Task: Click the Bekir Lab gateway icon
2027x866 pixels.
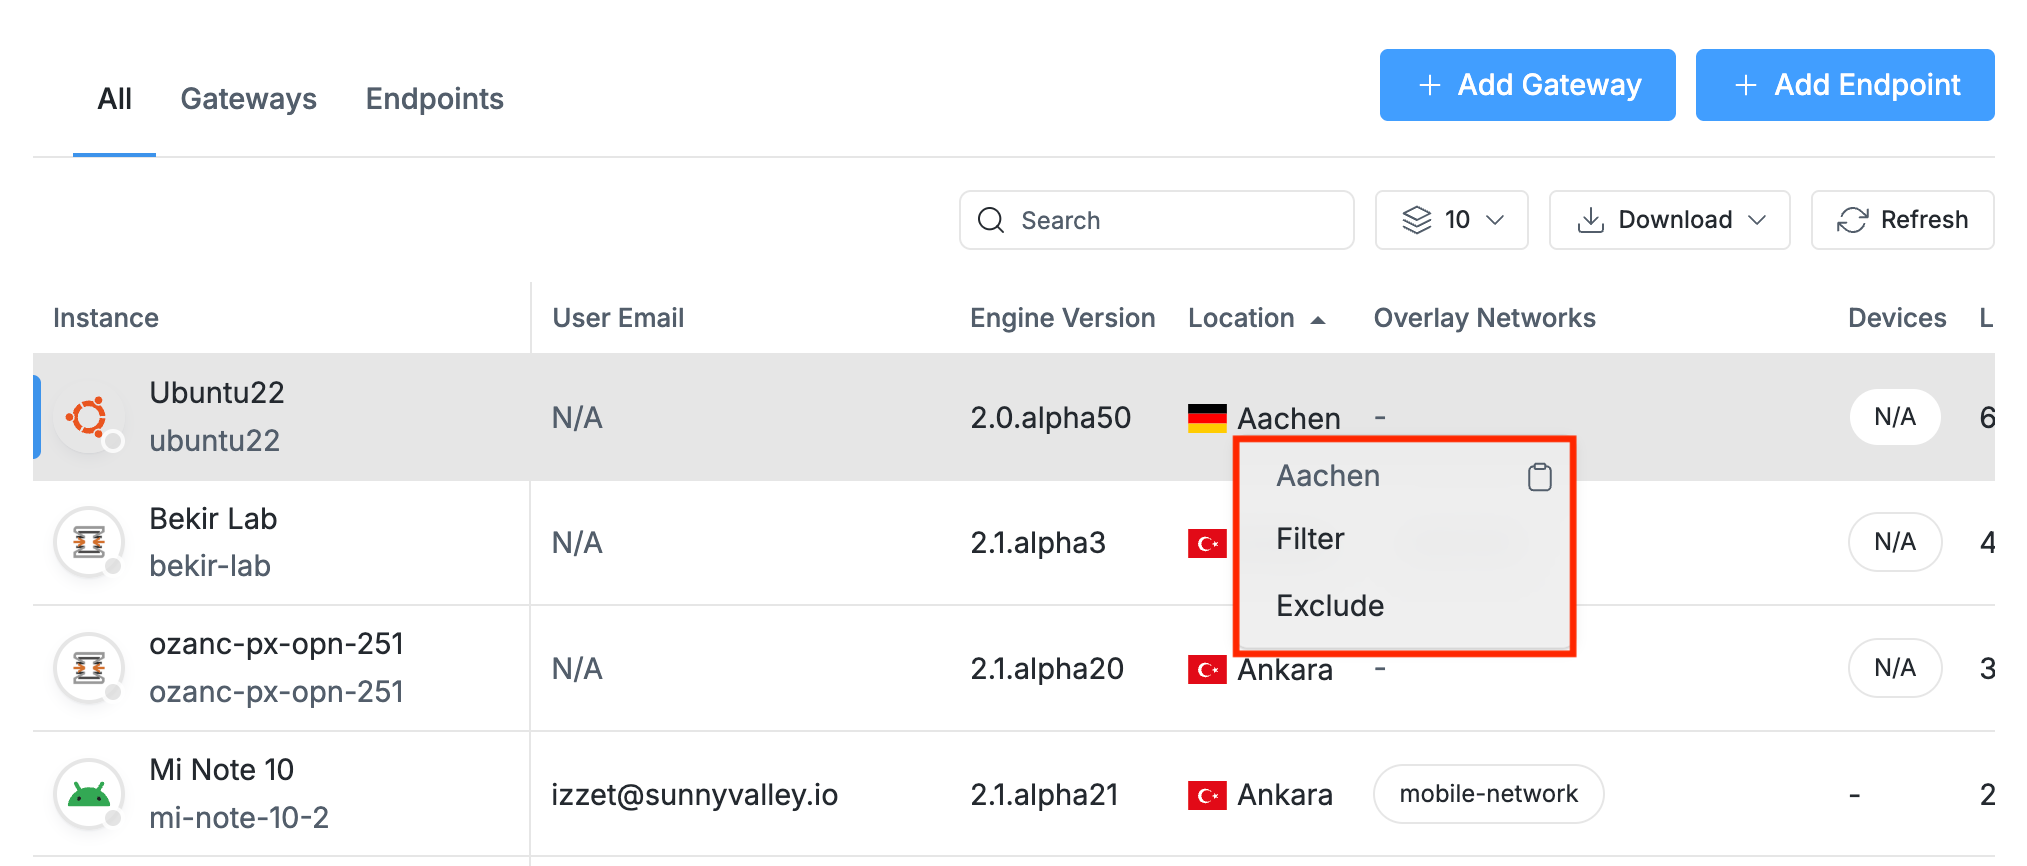Action: pyautogui.click(x=89, y=542)
